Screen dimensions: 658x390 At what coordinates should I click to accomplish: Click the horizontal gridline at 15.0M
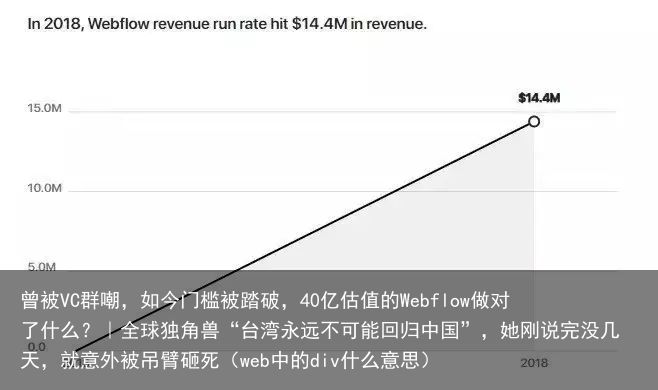coord(342,112)
